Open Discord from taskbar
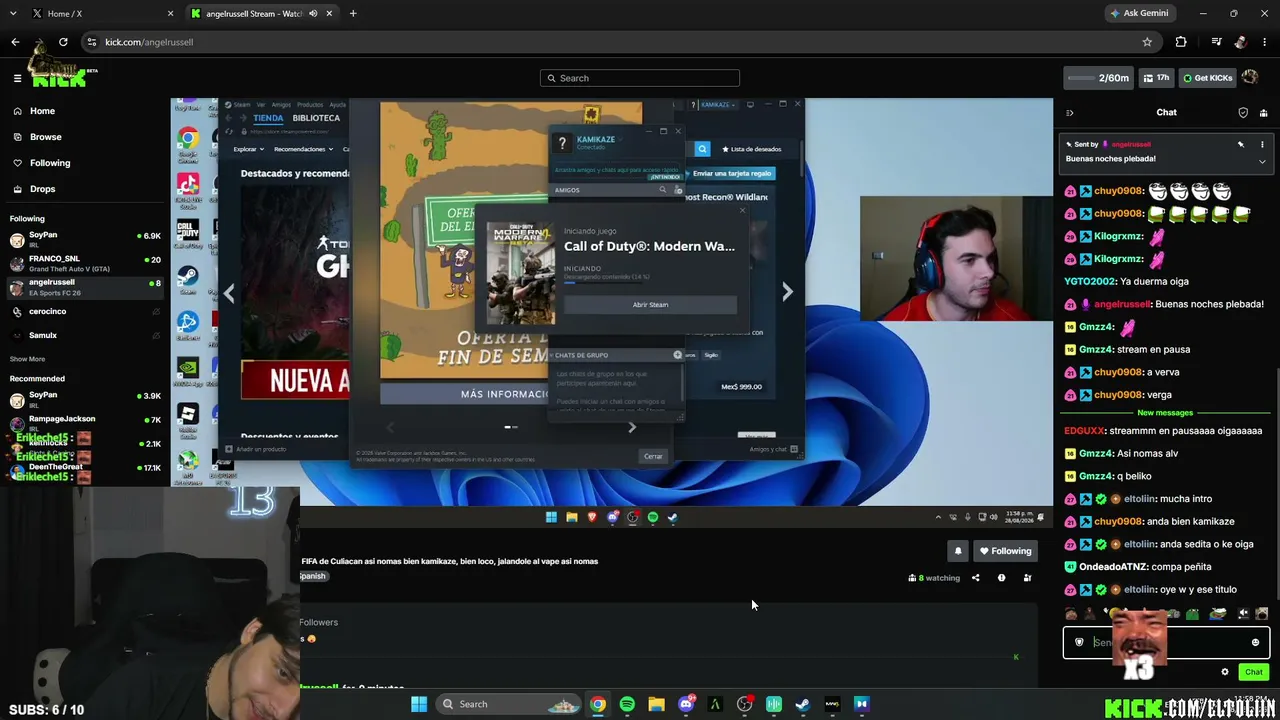 (x=686, y=704)
